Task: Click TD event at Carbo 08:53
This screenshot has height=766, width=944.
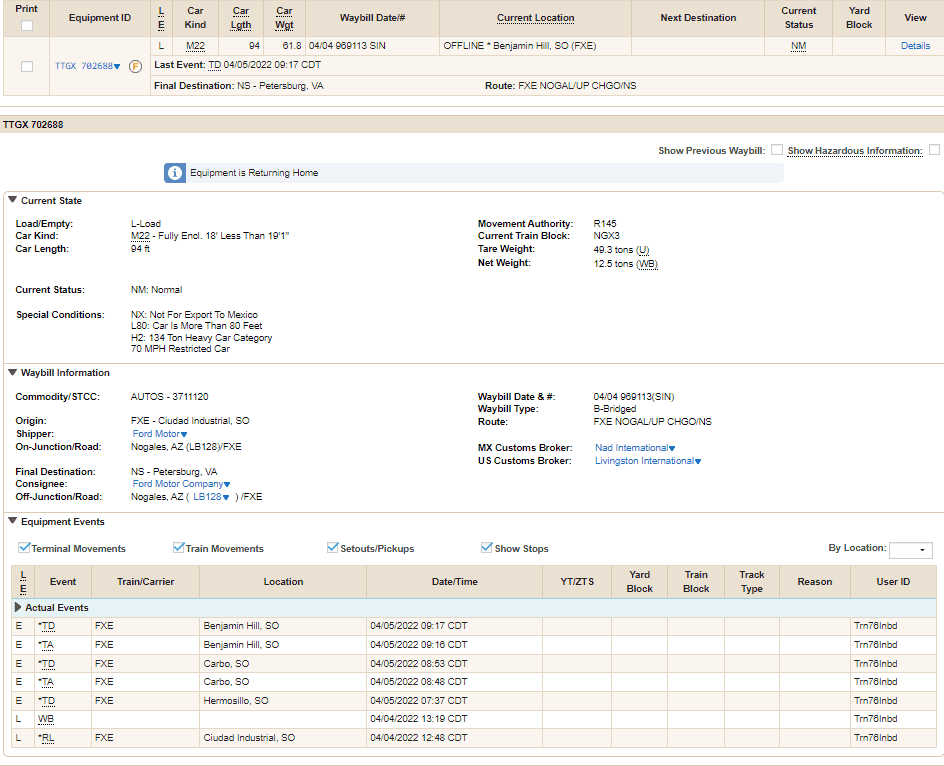Action: click(46, 664)
